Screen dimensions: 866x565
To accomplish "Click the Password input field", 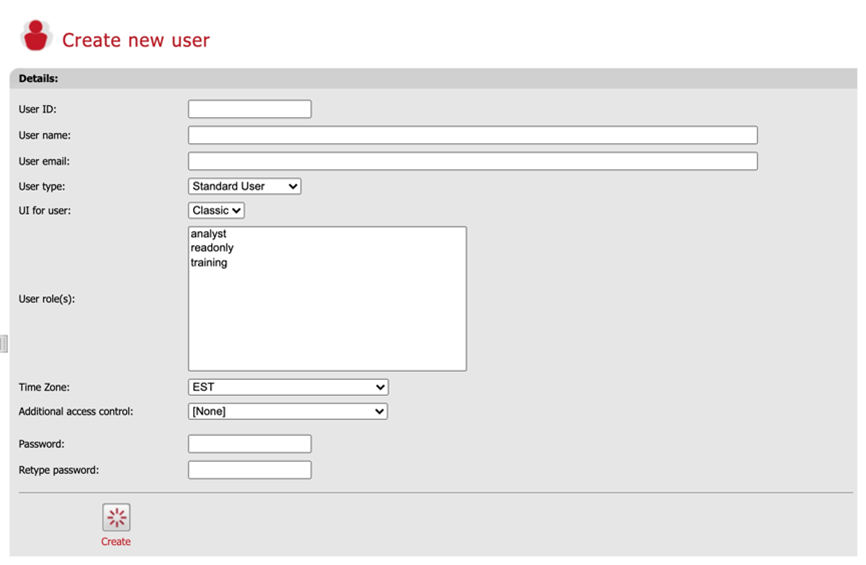I will tap(249, 444).
